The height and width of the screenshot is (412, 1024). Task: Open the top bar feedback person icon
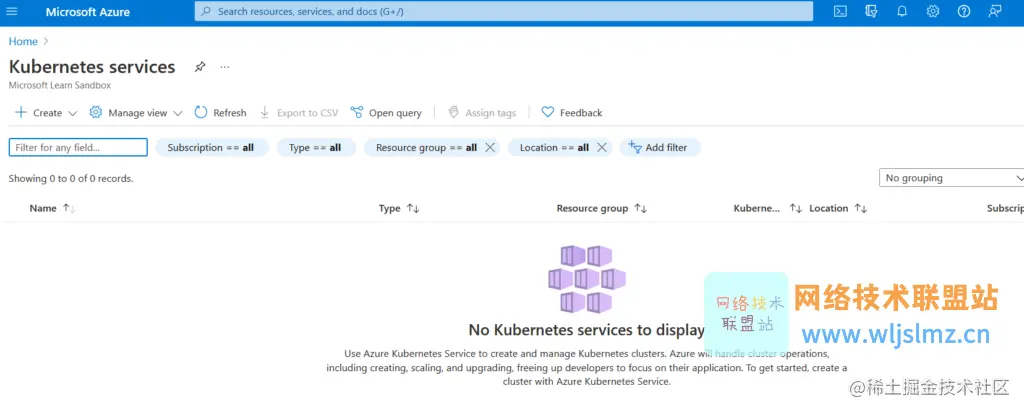tap(995, 12)
